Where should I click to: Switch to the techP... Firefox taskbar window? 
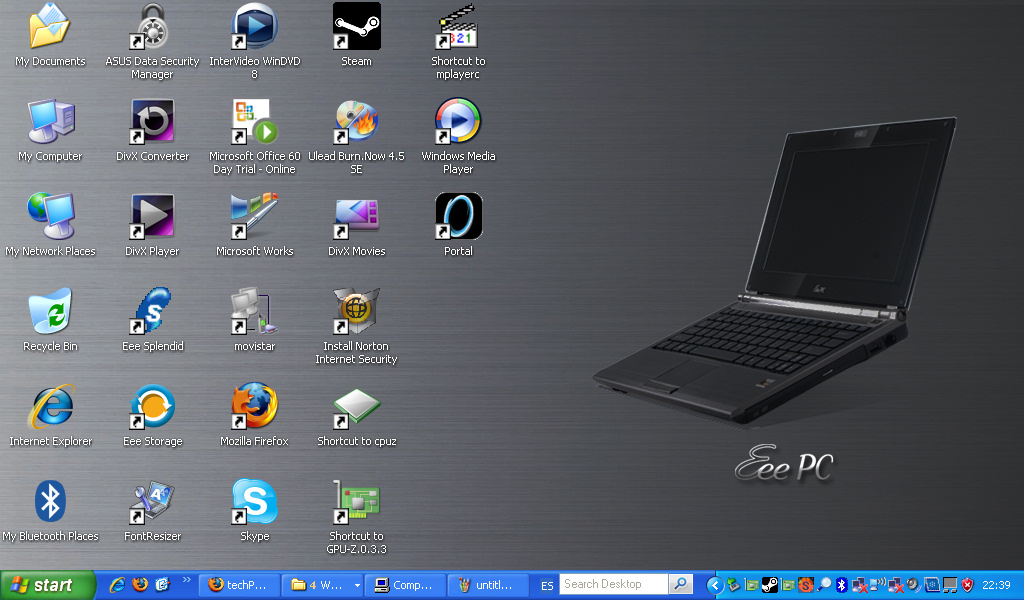coord(238,585)
